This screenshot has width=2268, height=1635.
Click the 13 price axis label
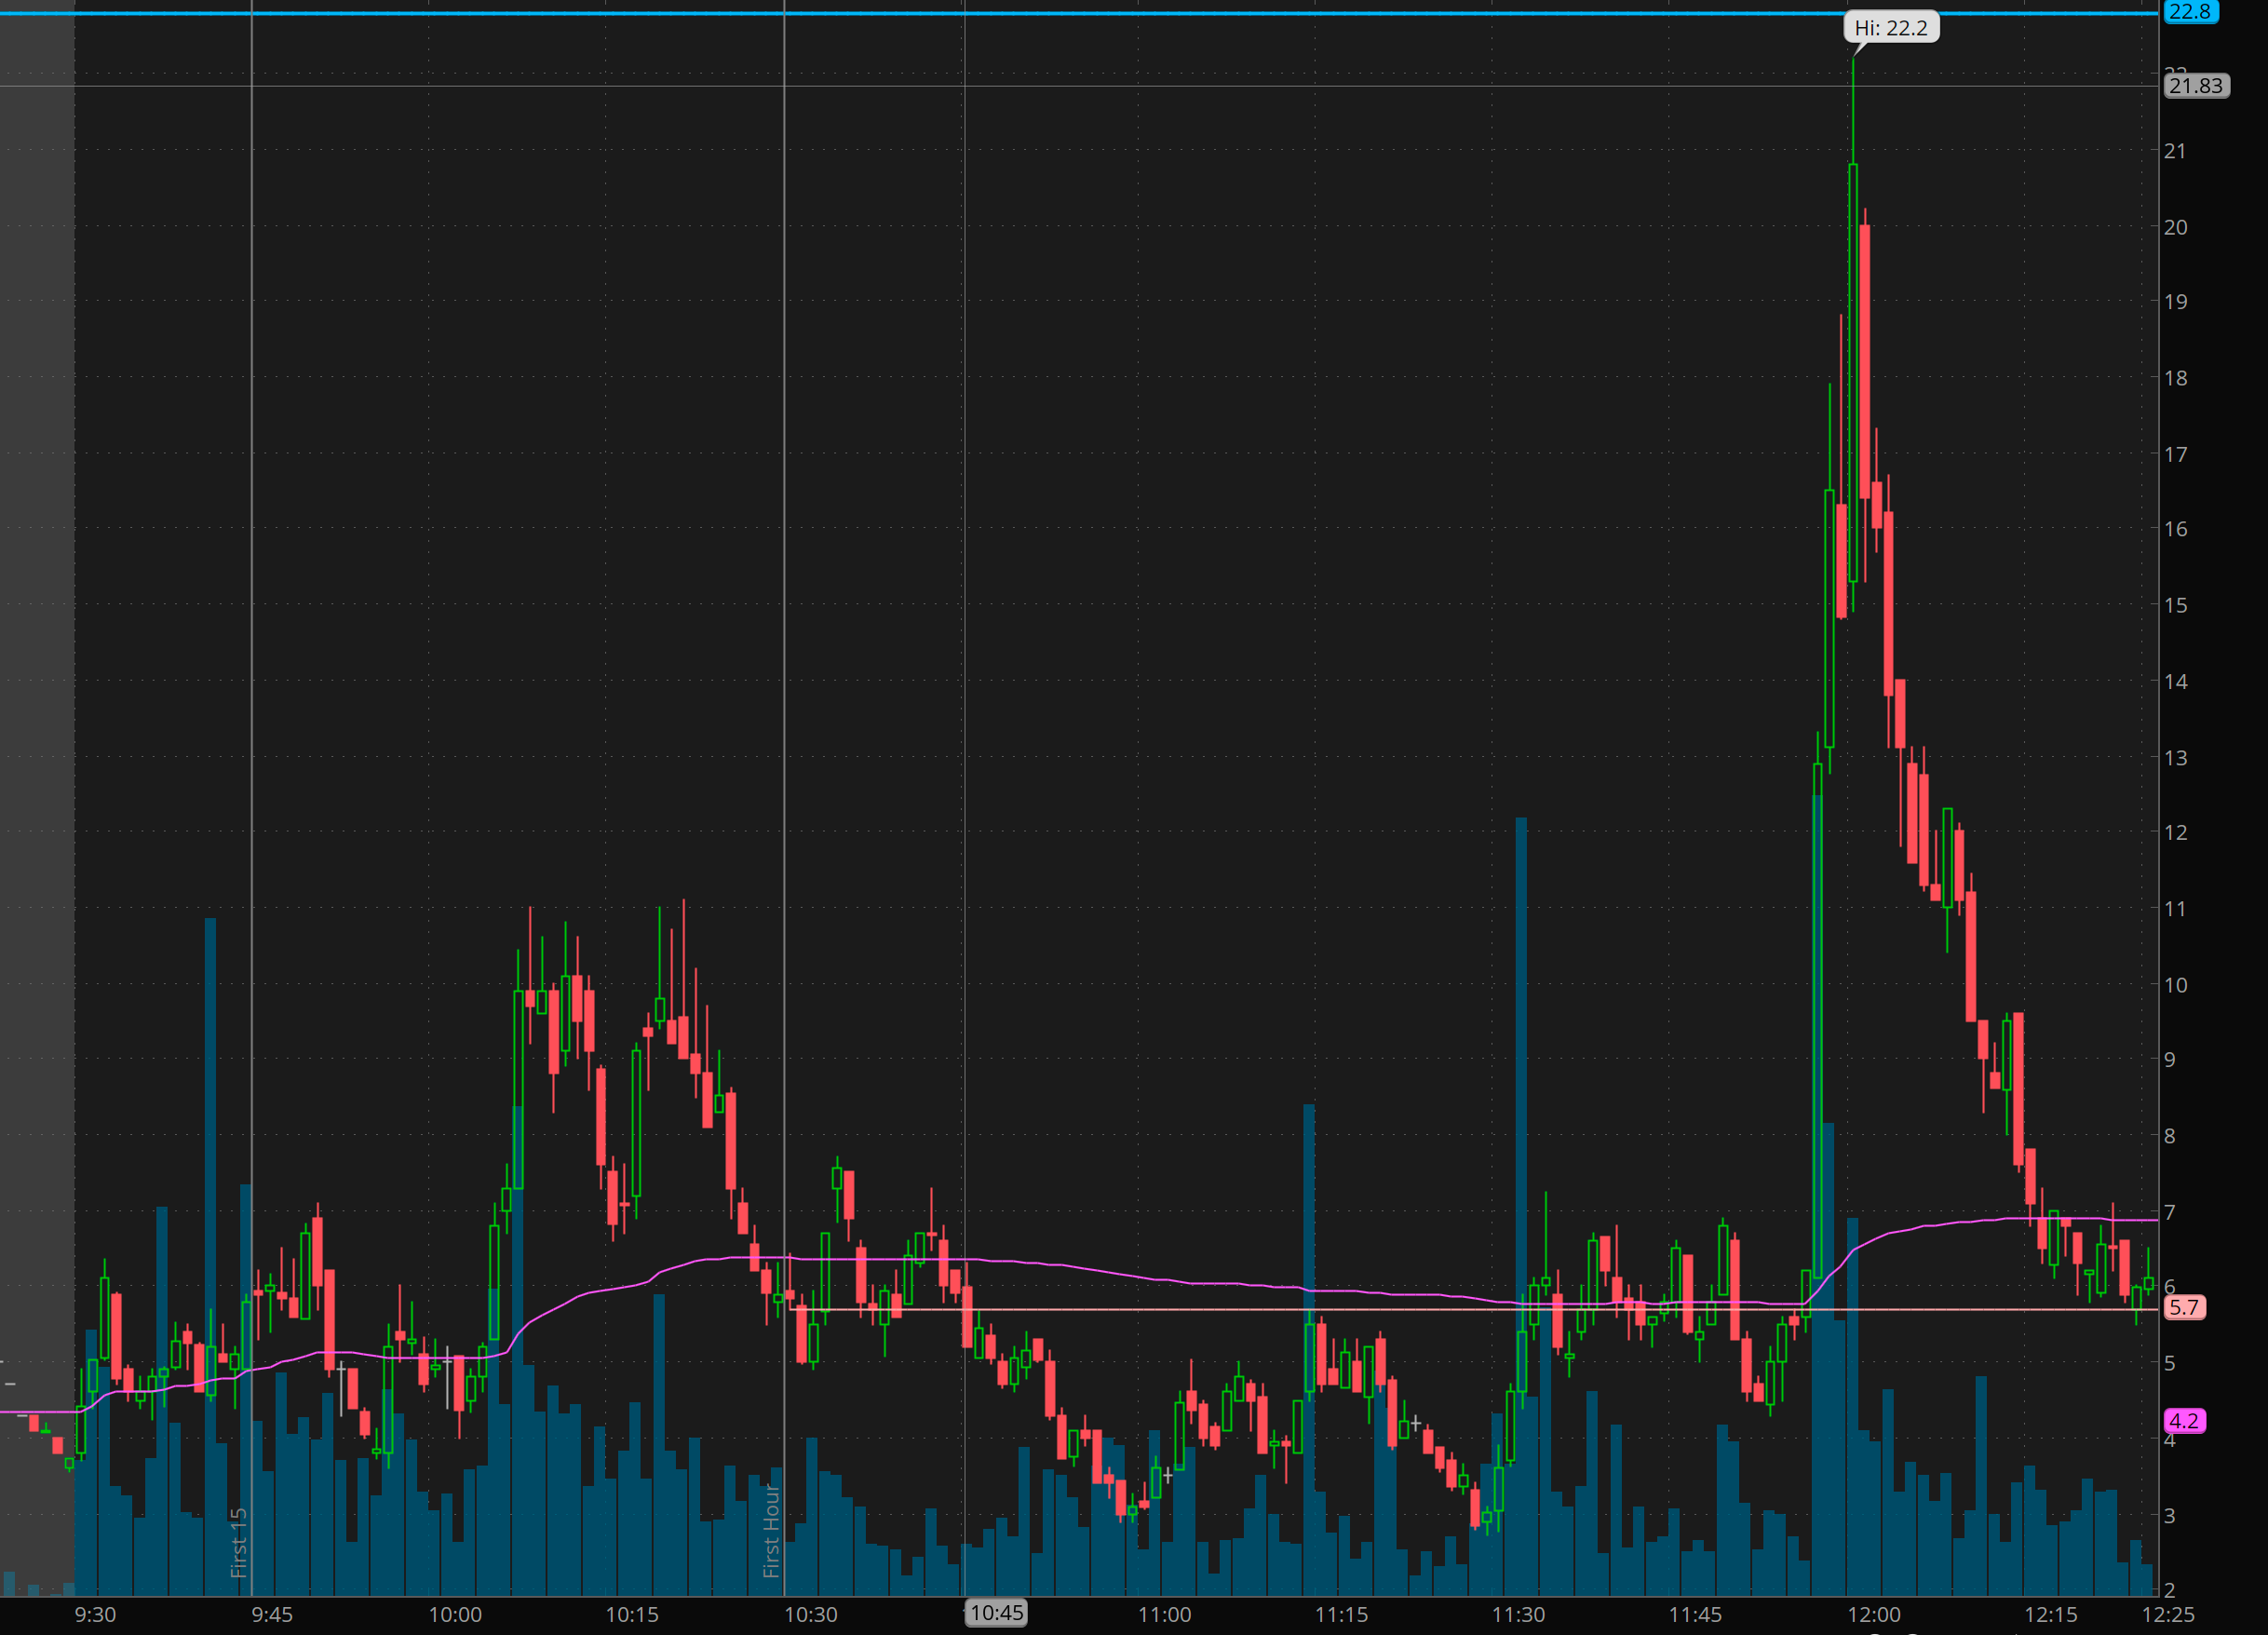pyautogui.click(x=2174, y=757)
